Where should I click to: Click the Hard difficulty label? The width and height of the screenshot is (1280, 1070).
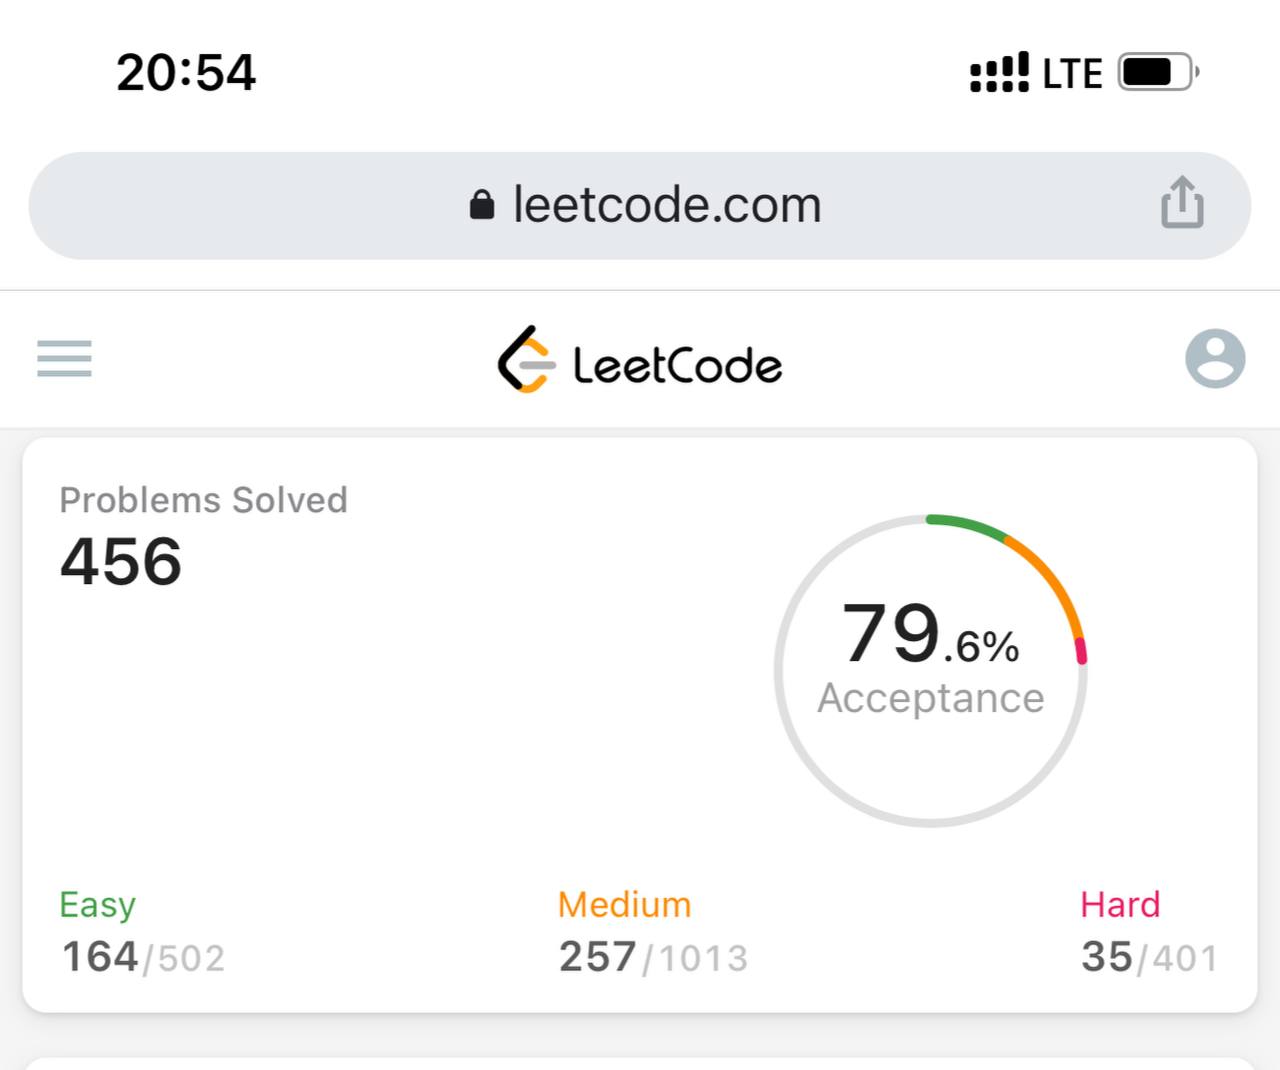pos(1120,904)
